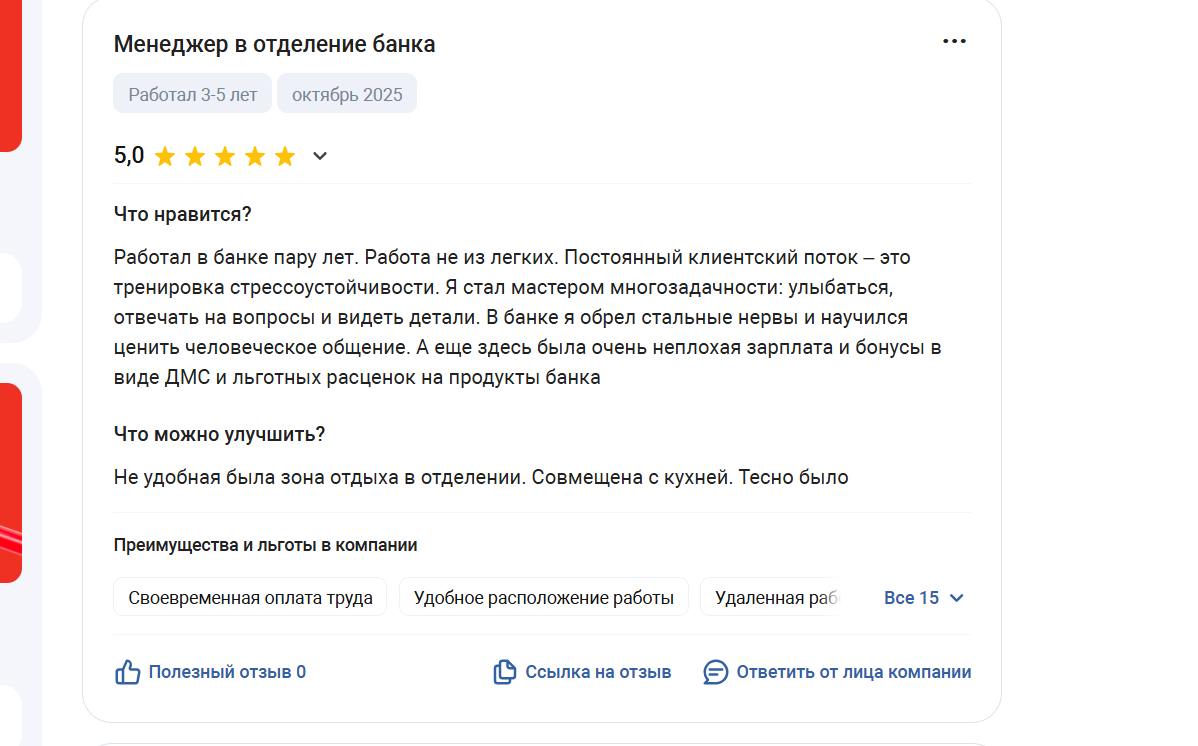The height and width of the screenshot is (746, 1198).
Task: Click the first yellow rating star
Action: pyautogui.click(x=165, y=156)
